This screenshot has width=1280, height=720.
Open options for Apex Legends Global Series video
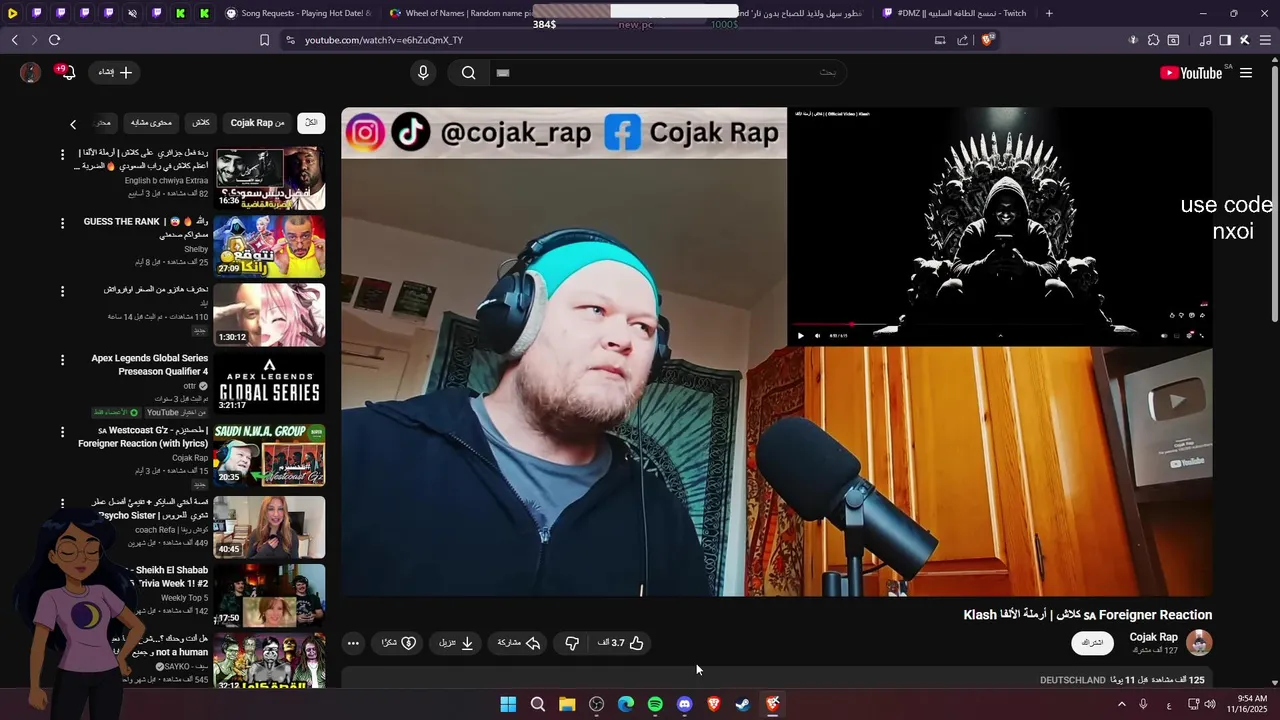coord(62,359)
